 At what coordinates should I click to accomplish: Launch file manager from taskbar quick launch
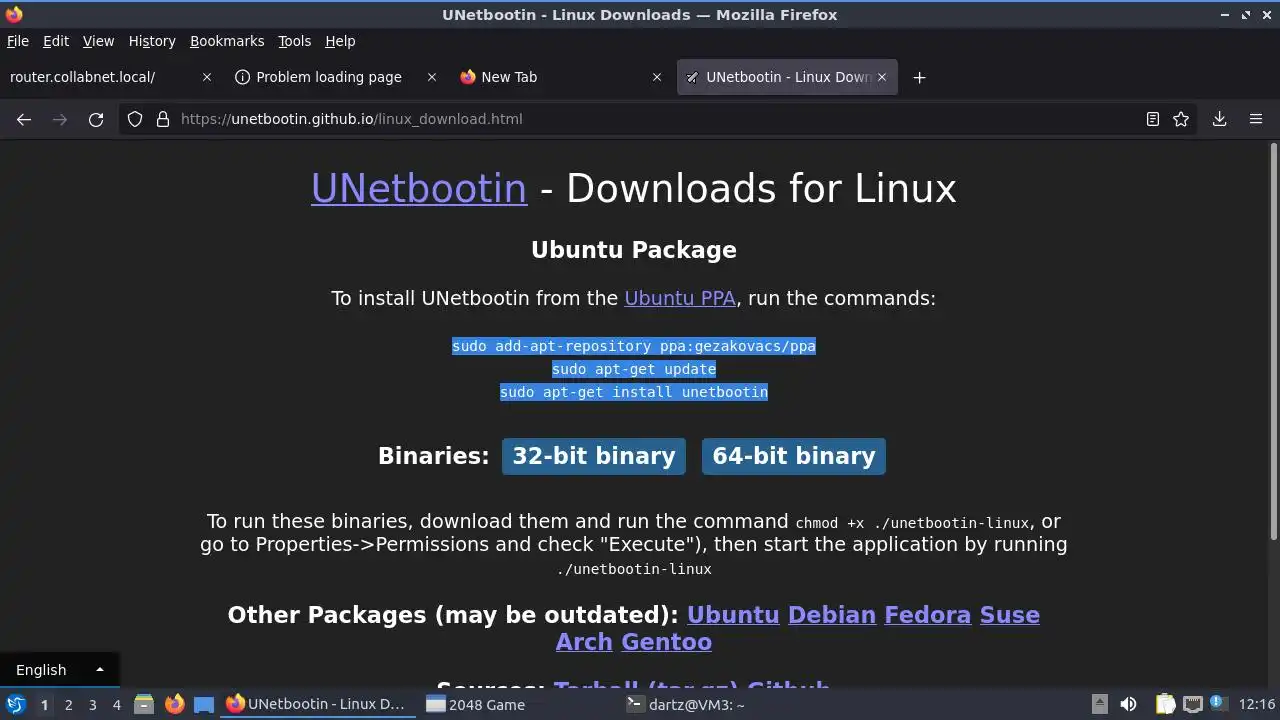click(x=143, y=704)
